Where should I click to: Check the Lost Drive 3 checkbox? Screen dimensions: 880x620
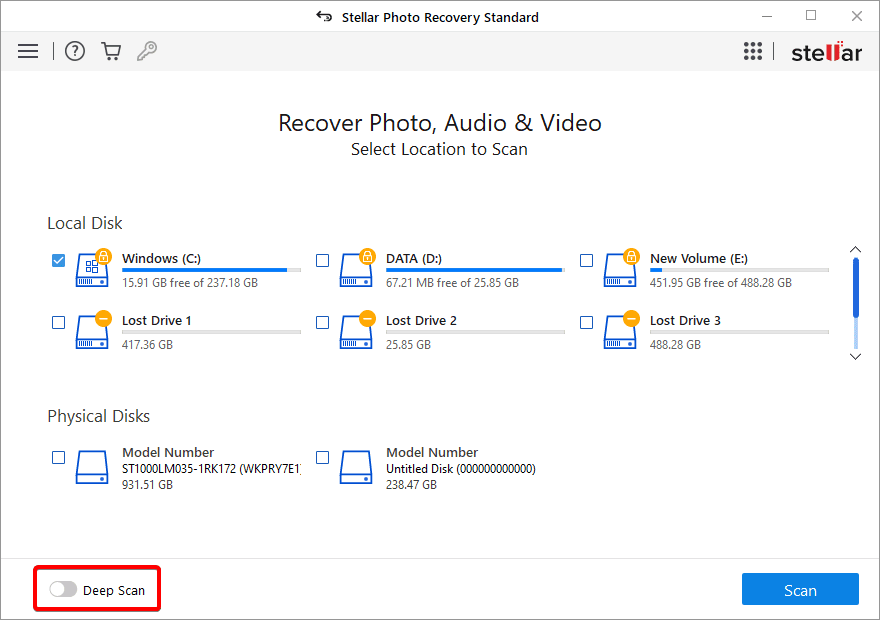point(586,323)
